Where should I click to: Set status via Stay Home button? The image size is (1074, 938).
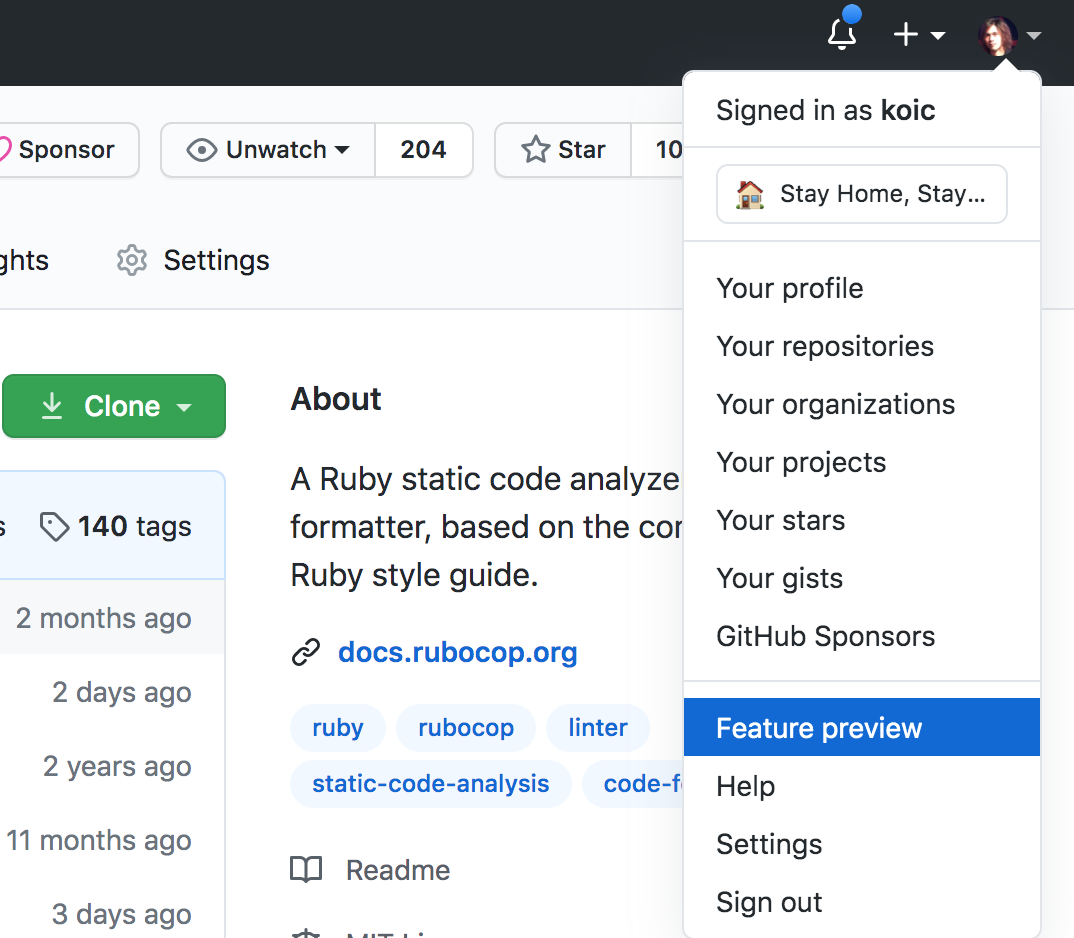[x=861, y=193]
